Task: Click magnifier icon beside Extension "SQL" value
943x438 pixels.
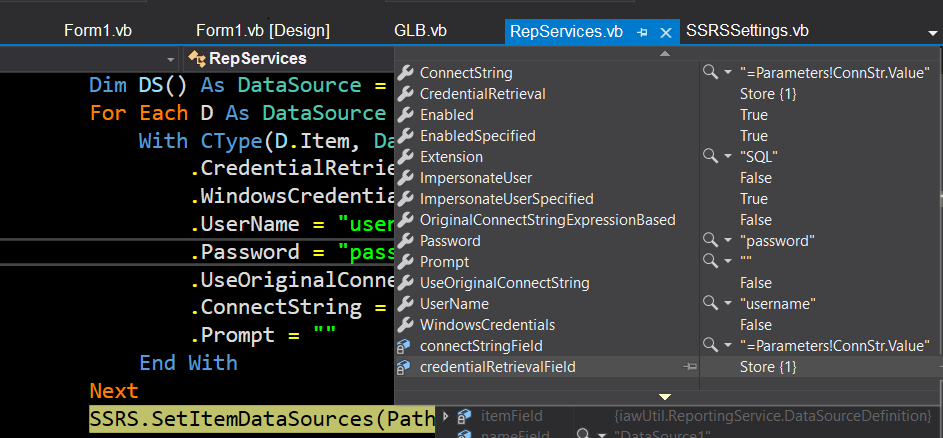Action: pos(710,157)
